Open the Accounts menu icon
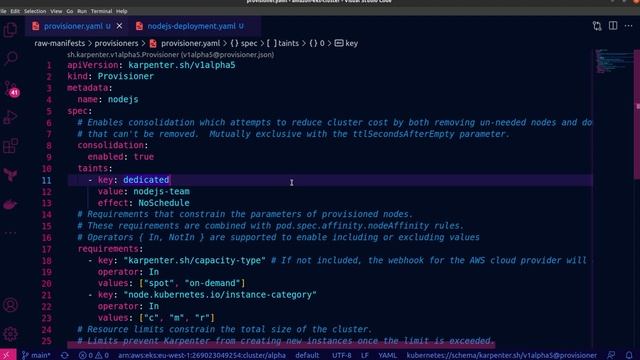Screen dimensions: 640x360 pos(10,305)
